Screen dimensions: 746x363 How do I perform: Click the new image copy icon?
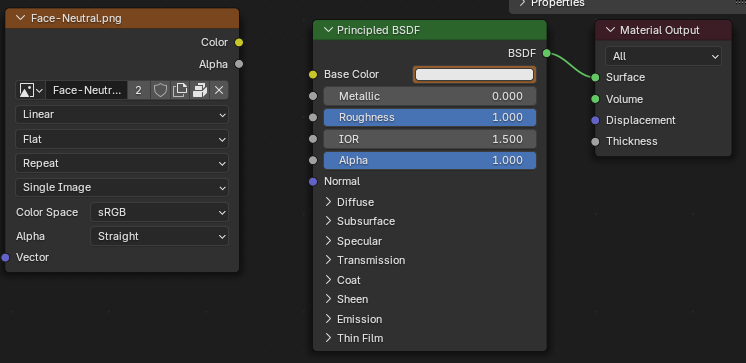tap(180, 90)
